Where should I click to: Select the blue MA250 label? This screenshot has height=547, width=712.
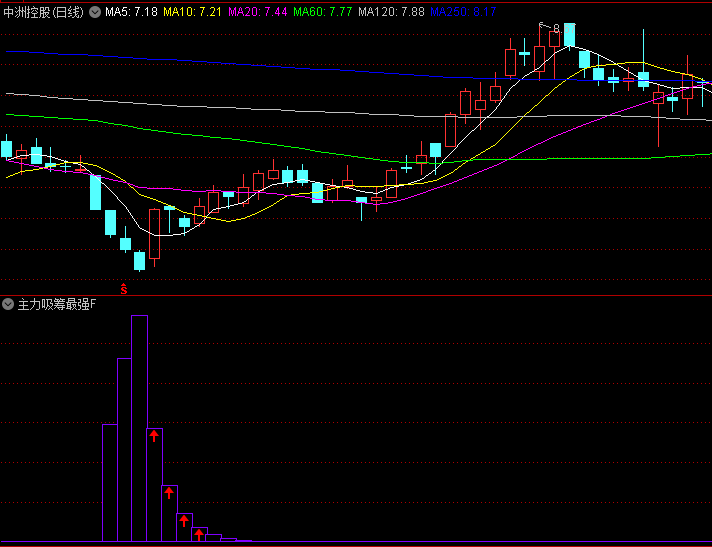click(463, 12)
